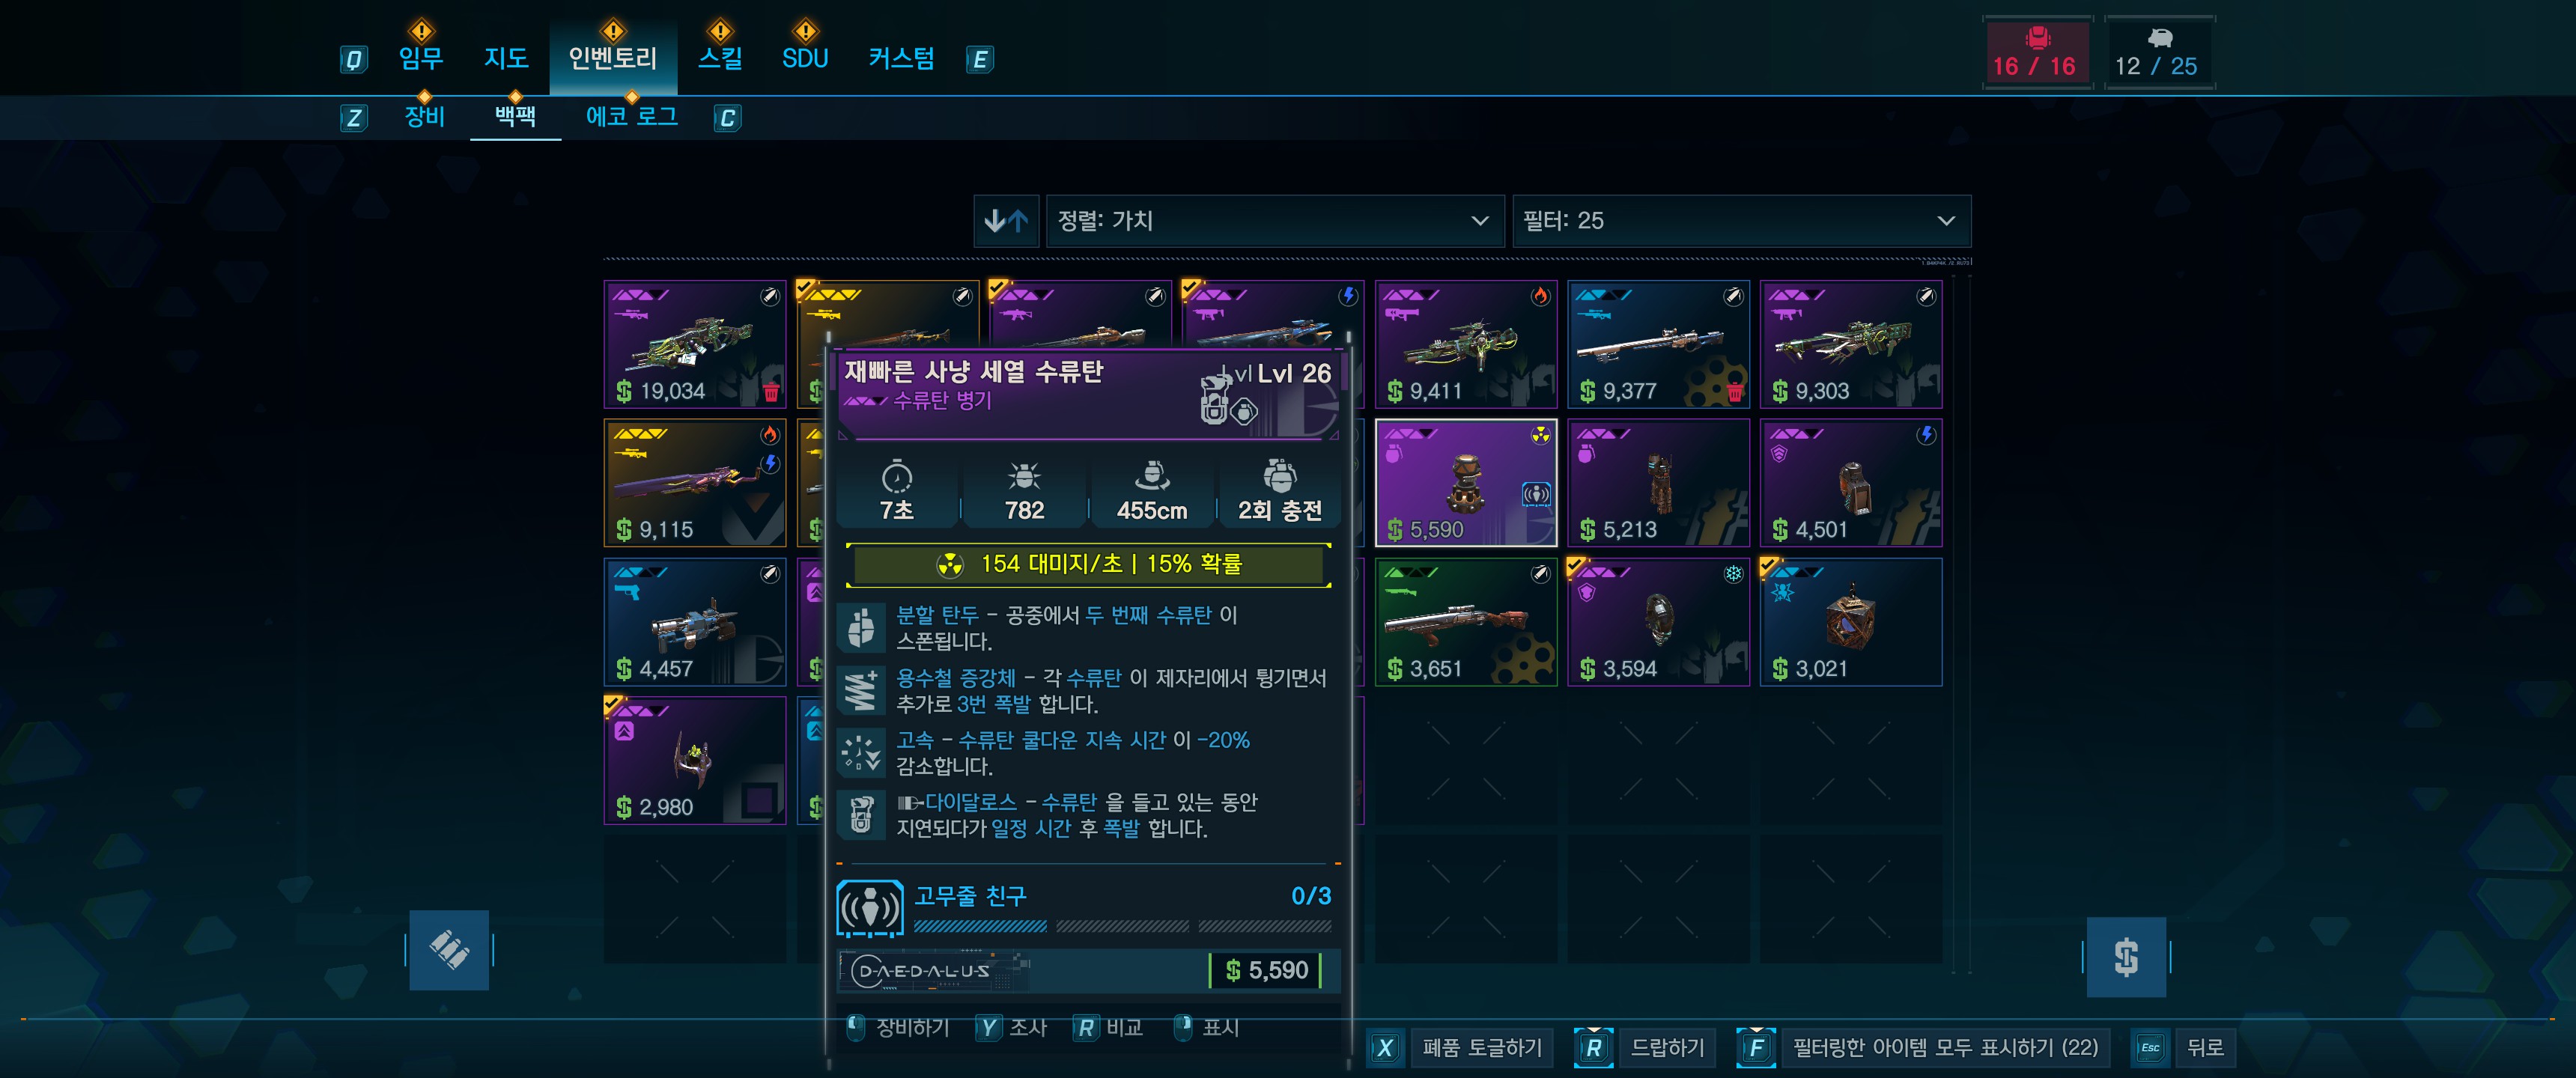Click the sort direction arrows icon
Viewport: 2576px width, 1078px height.
point(1006,221)
